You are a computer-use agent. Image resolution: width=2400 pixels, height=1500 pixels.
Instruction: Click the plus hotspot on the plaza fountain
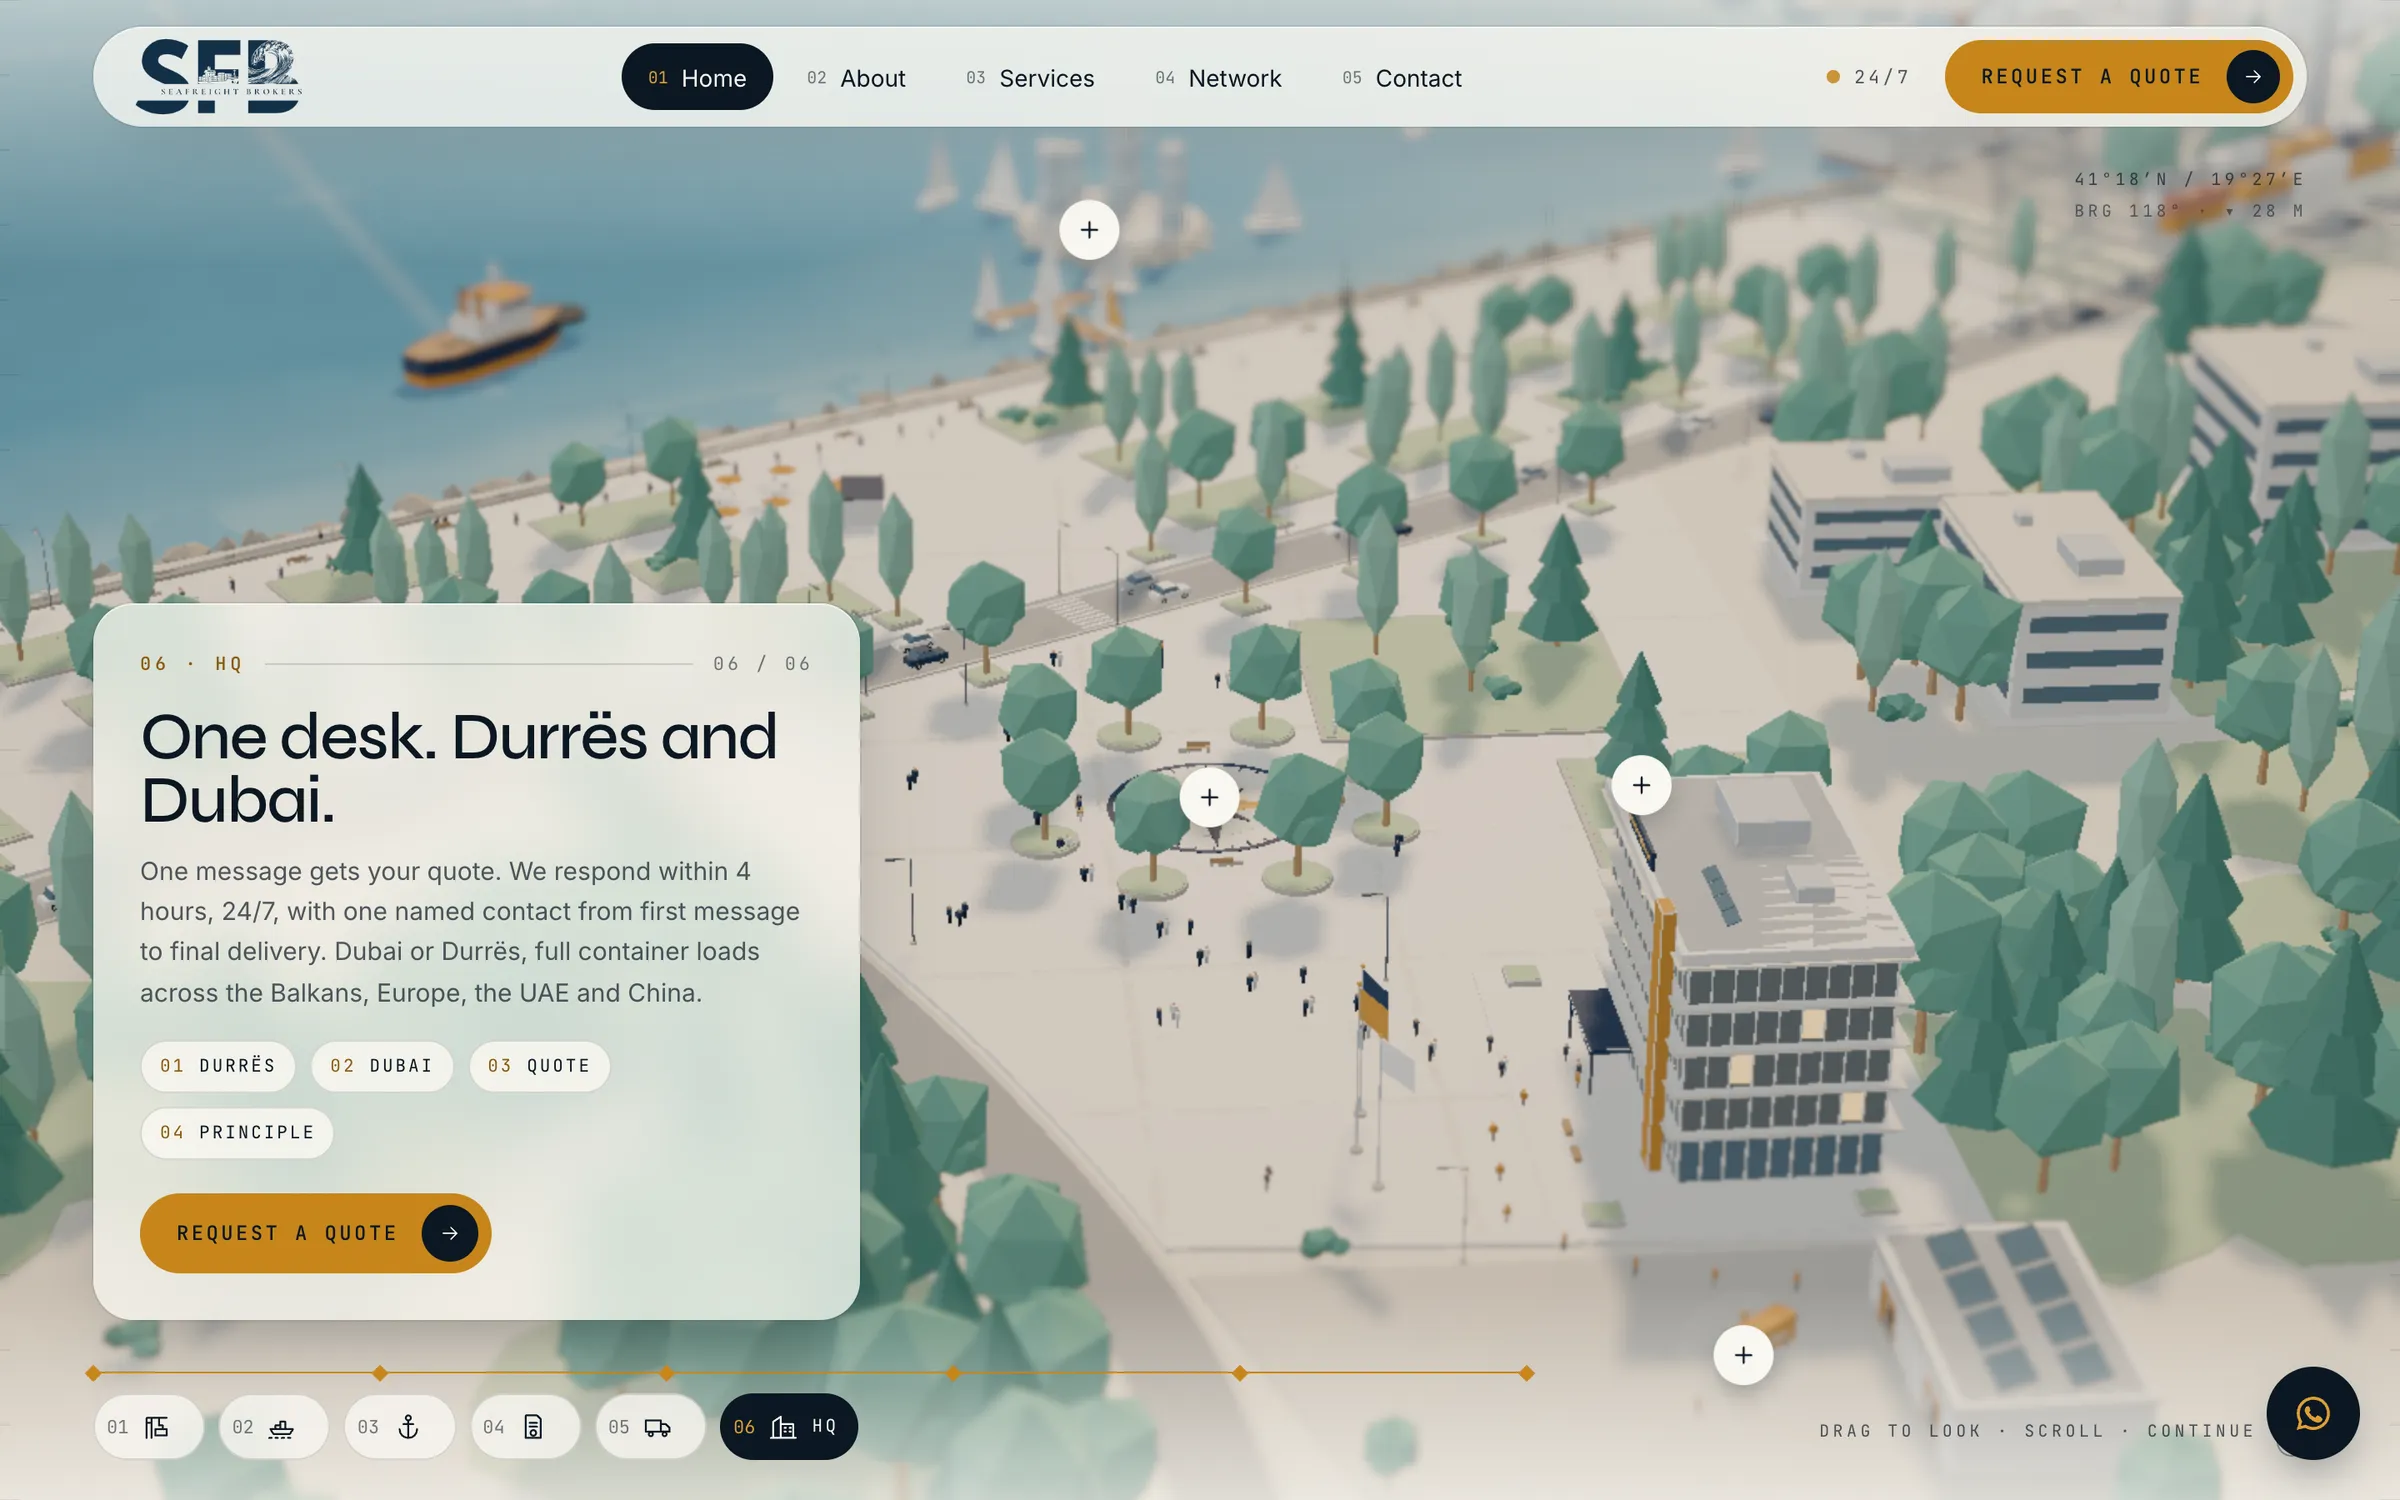coord(1209,797)
